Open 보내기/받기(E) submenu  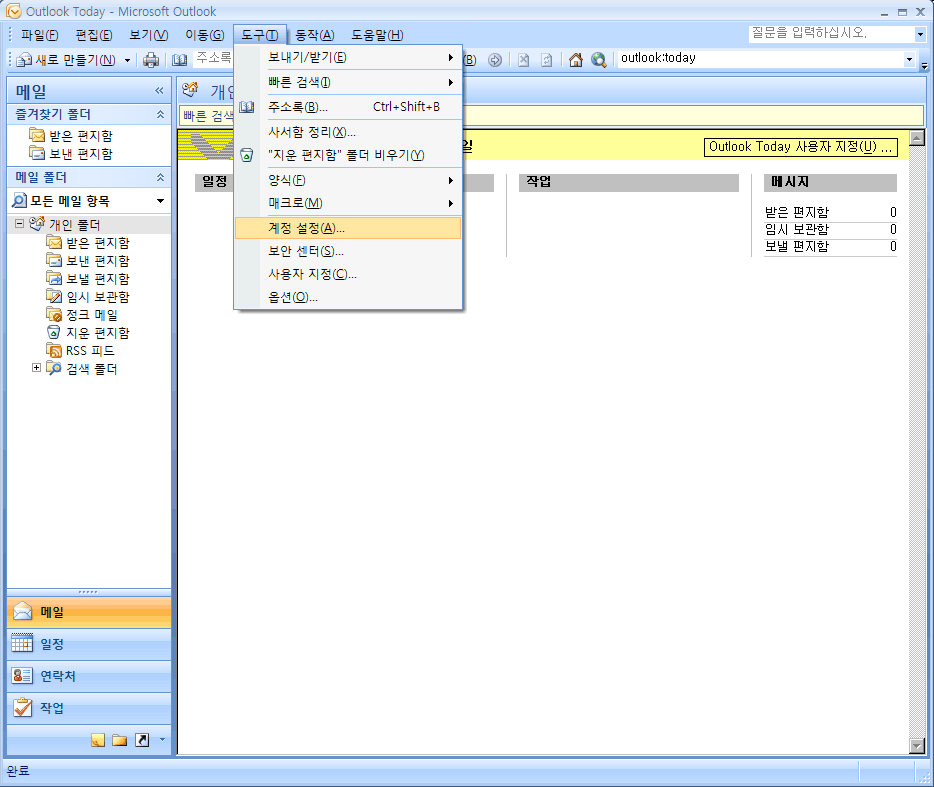pyautogui.click(x=348, y=58)
